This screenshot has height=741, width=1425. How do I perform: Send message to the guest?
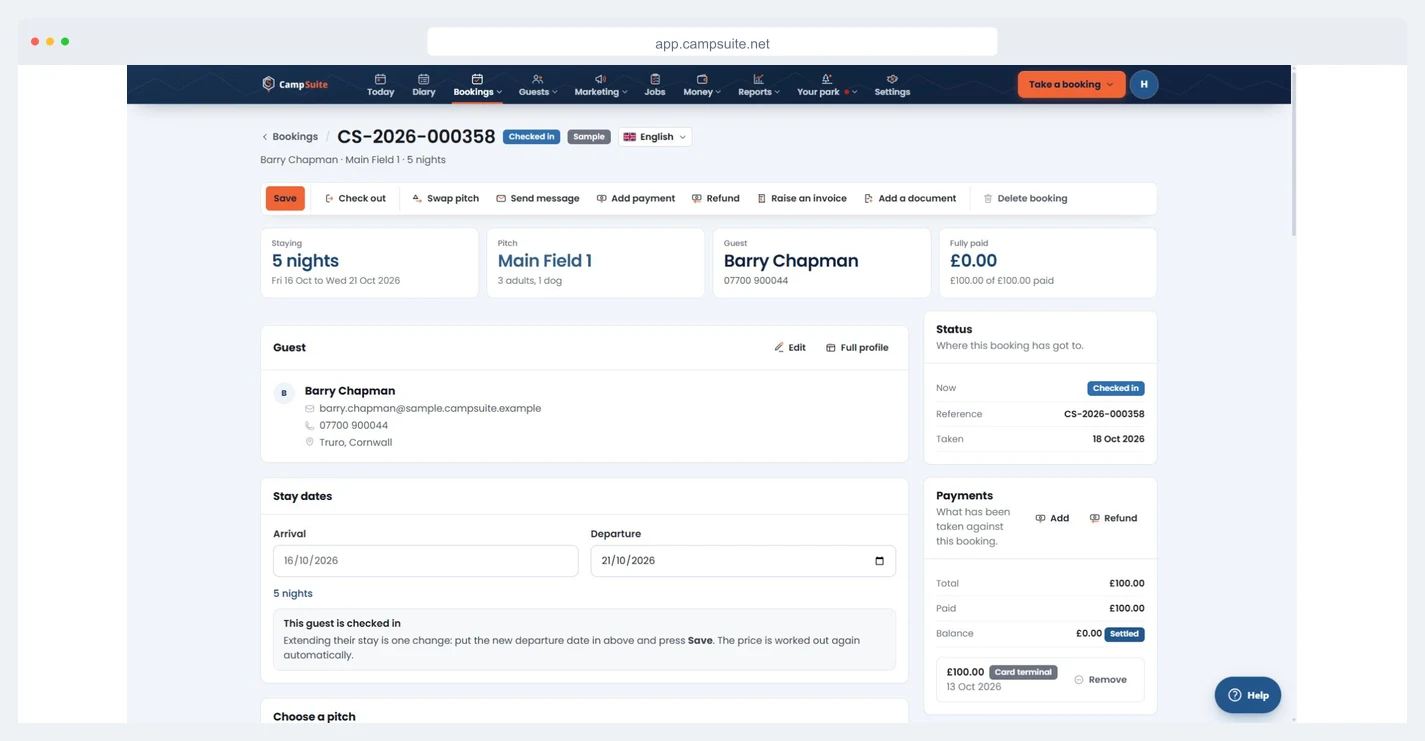tap(538, 198)
